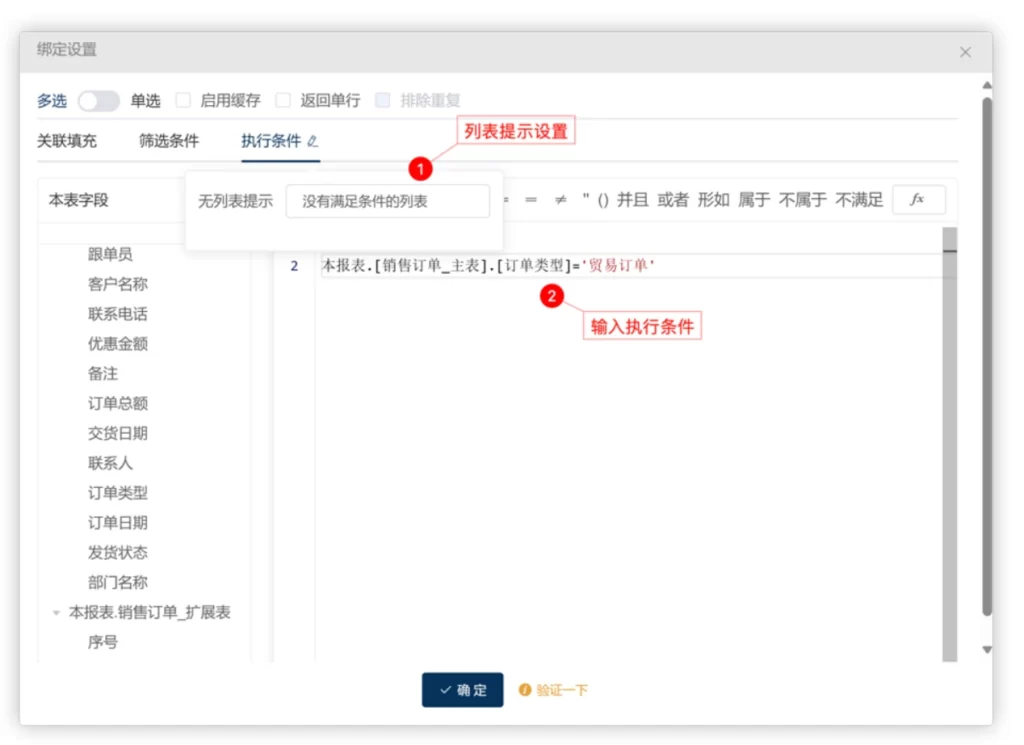
Task: Select the 订单总额 field
Action: (x=118, y=404)
